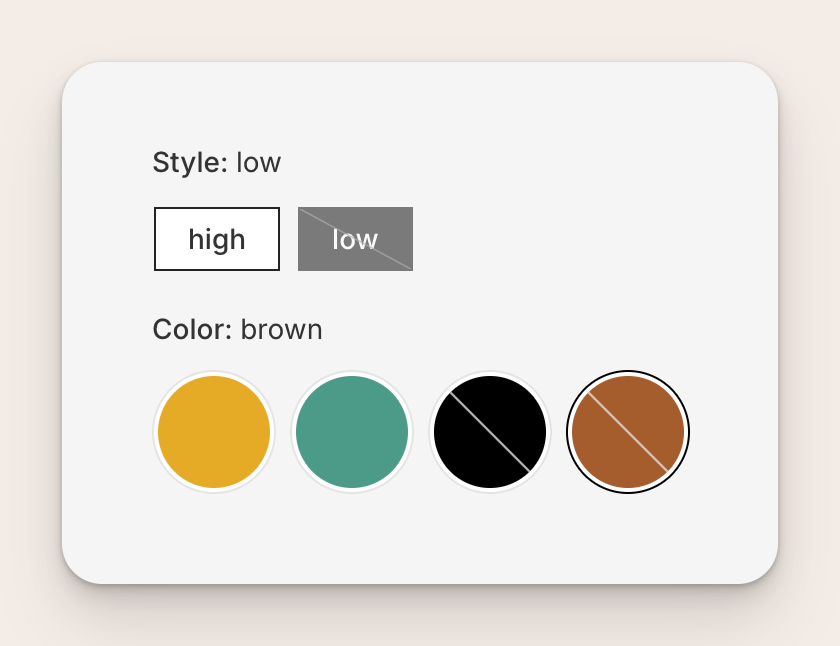840x646 pixels.
Task: Click the word brown next to Color
Action: [x=281, y=329]
